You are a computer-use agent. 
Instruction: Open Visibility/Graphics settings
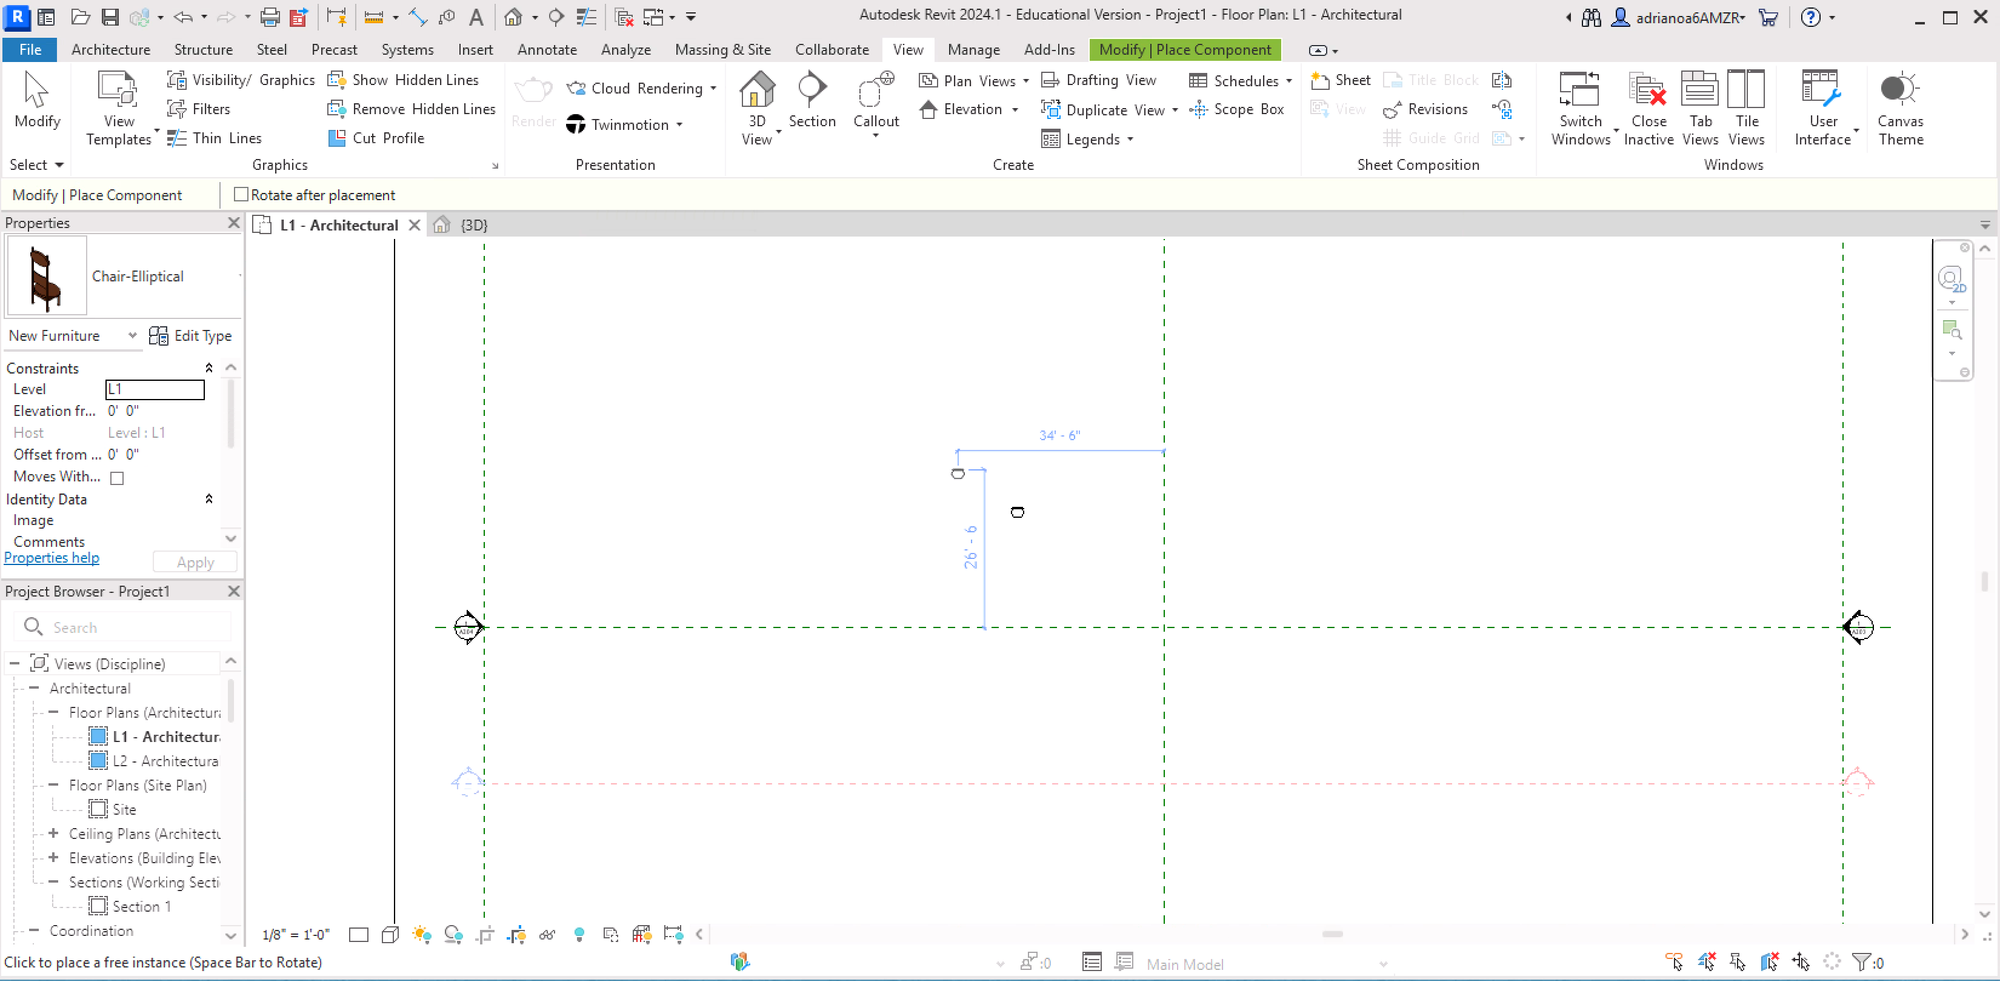pos(240,80)
